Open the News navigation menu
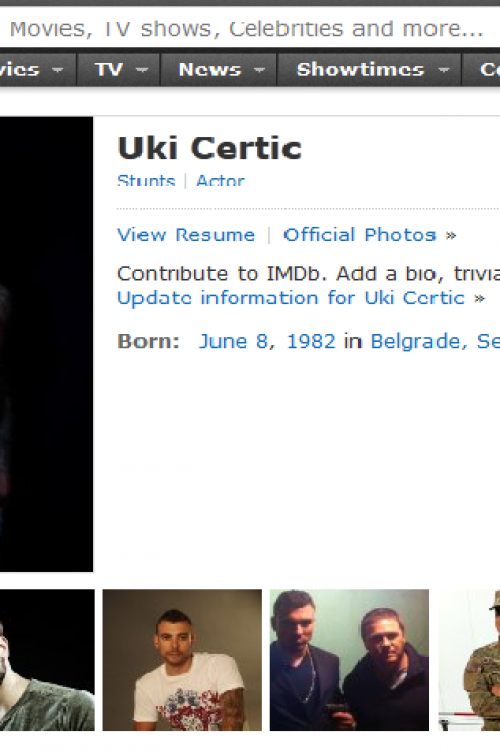Screen dimensions: 500x750 pos(219,70)
